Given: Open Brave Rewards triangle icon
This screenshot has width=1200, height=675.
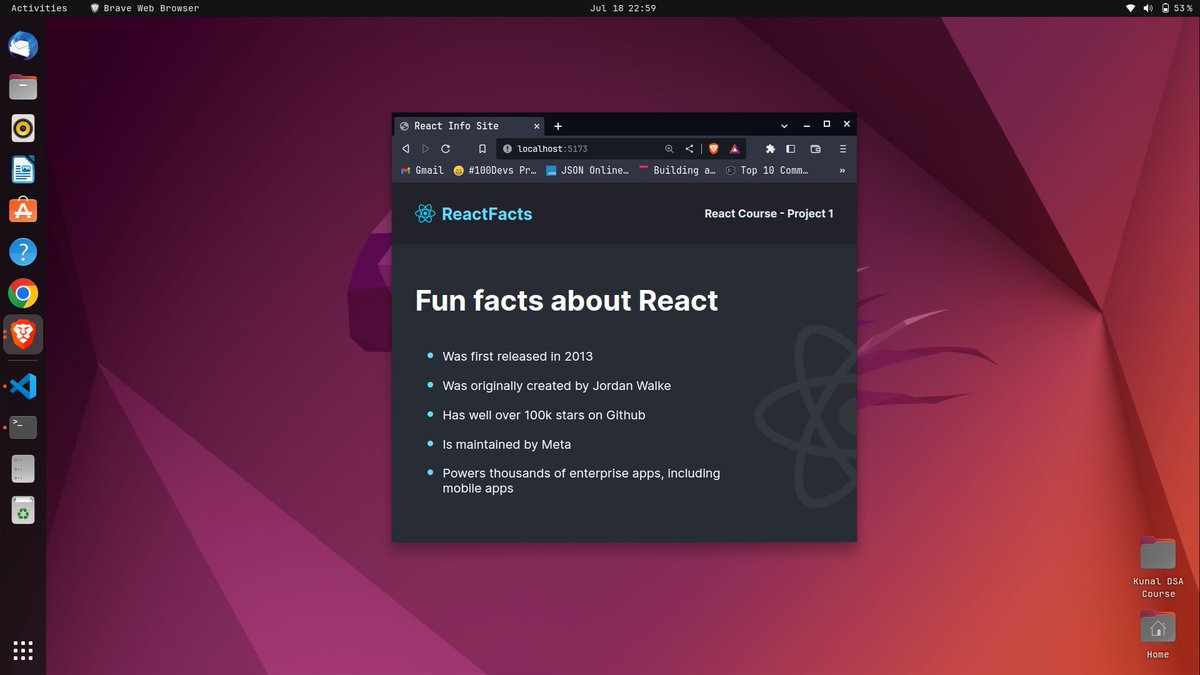Looking at the screenshot, I should (x=734, y=148).
